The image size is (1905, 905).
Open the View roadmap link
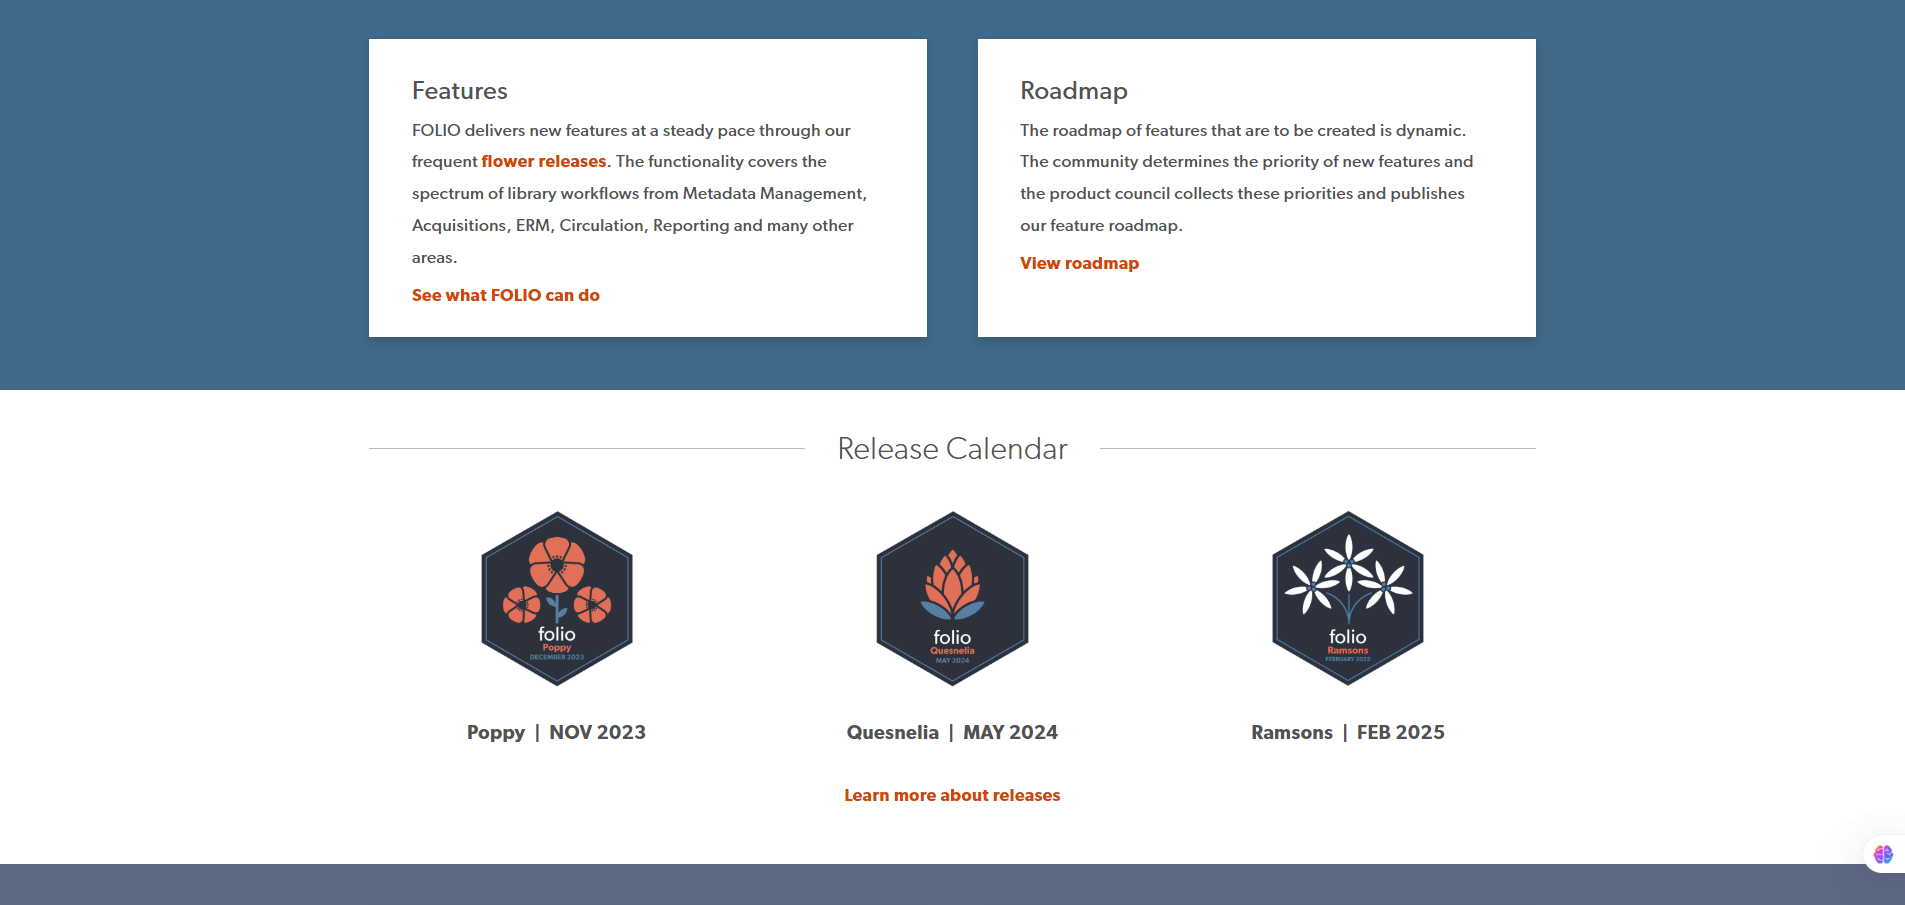[1079, 263]
